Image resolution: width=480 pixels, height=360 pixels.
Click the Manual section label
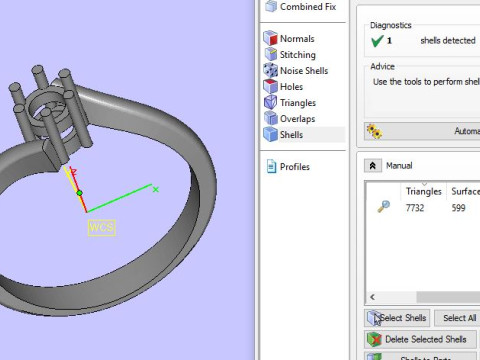pos(399,166)
